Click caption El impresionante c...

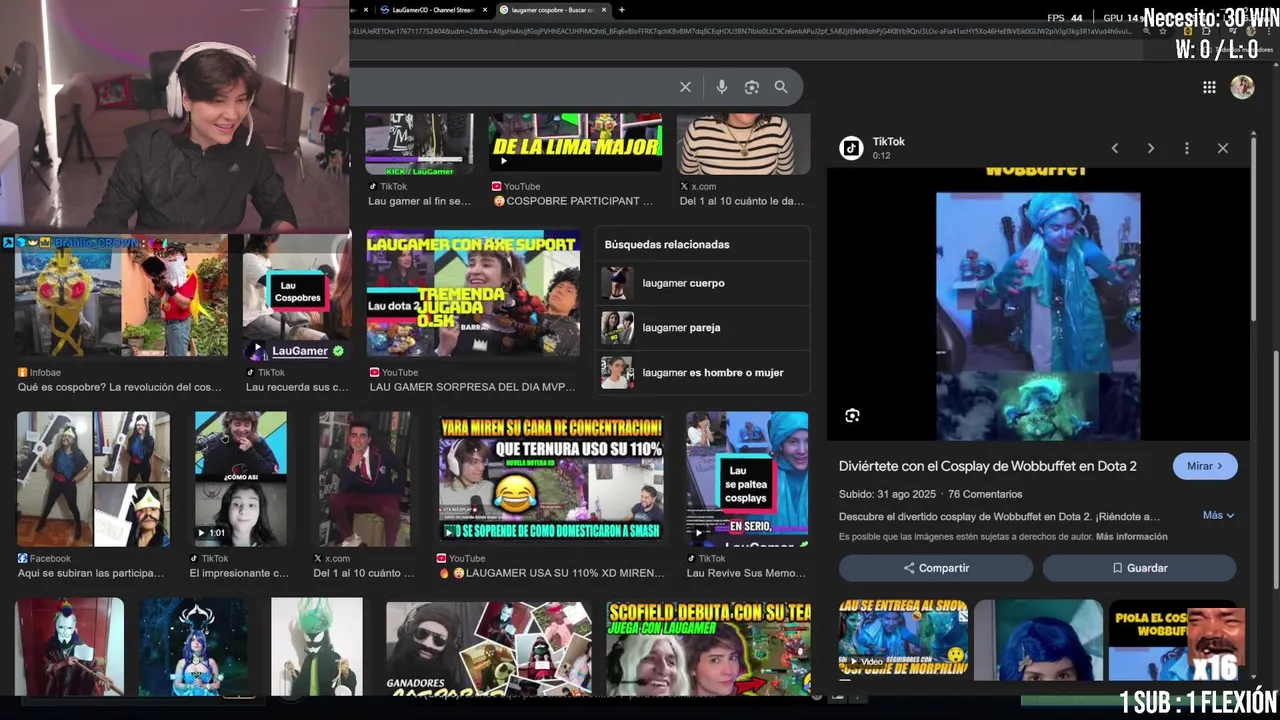click(239, 573)
